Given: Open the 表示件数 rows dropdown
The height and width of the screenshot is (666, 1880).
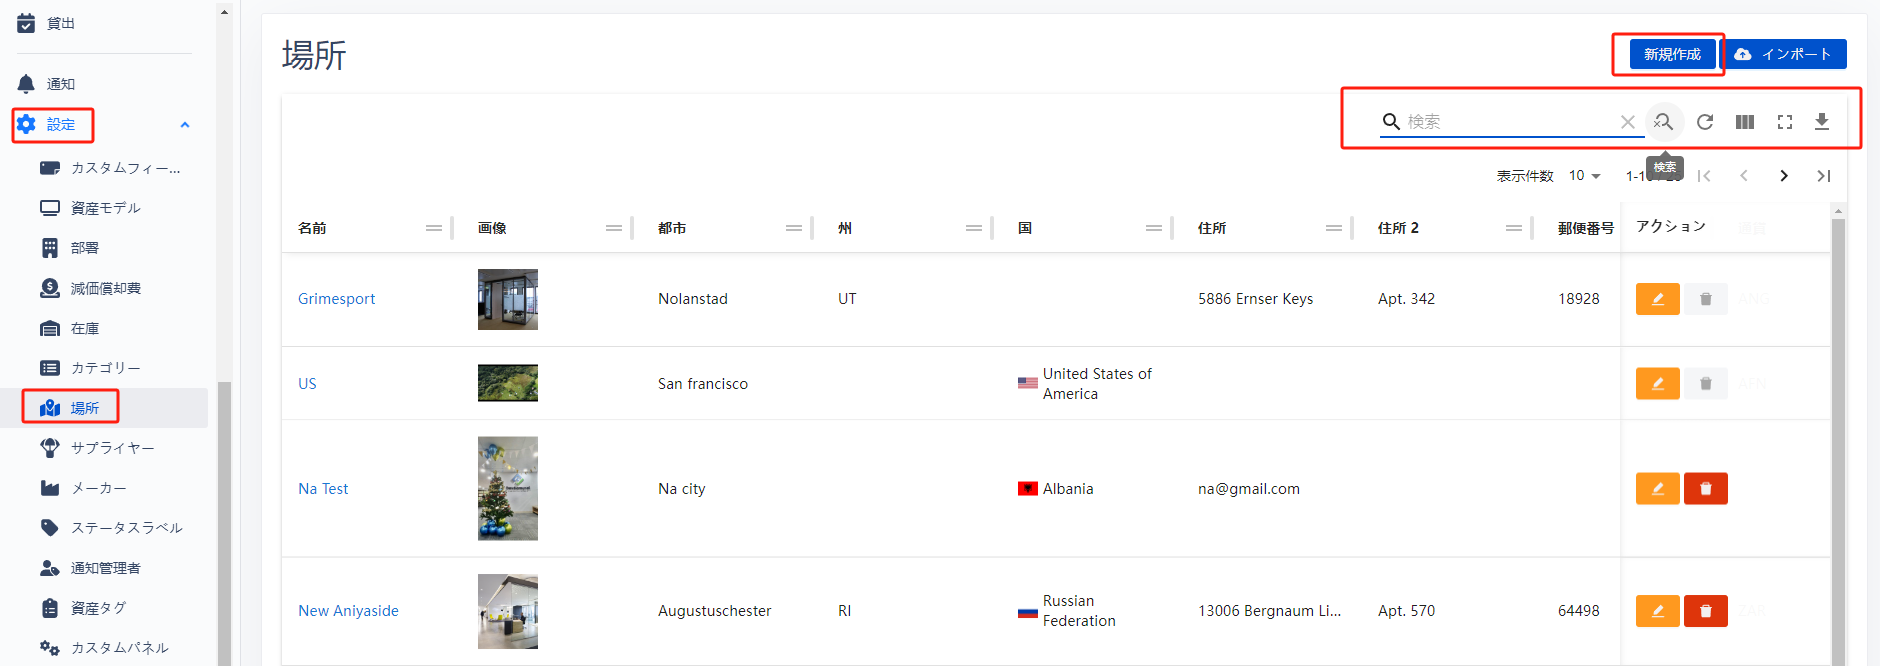Looking at the screenshot, I should tap(1585, 176).
